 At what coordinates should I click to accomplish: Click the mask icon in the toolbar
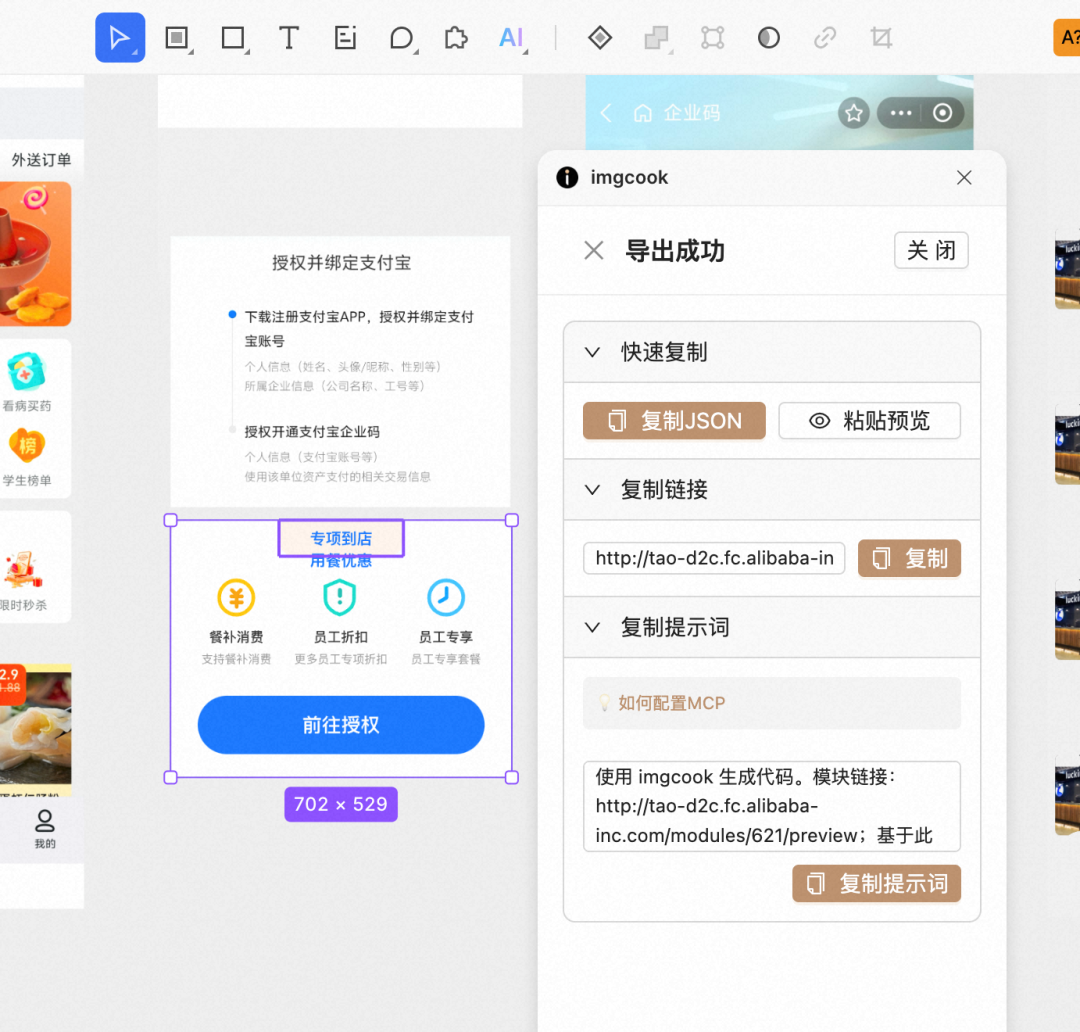[766, 38]
